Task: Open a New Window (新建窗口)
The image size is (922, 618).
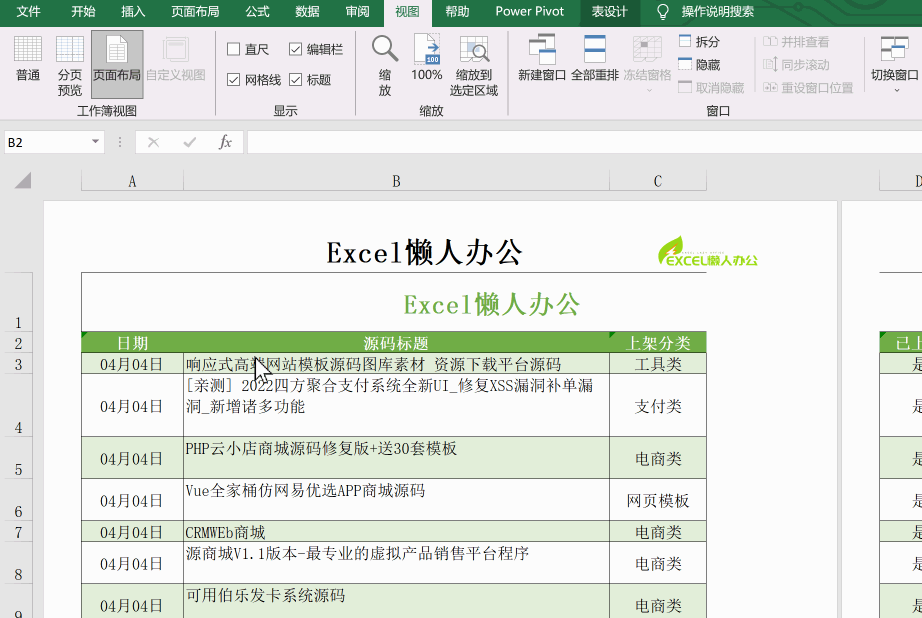Action: 542,58
